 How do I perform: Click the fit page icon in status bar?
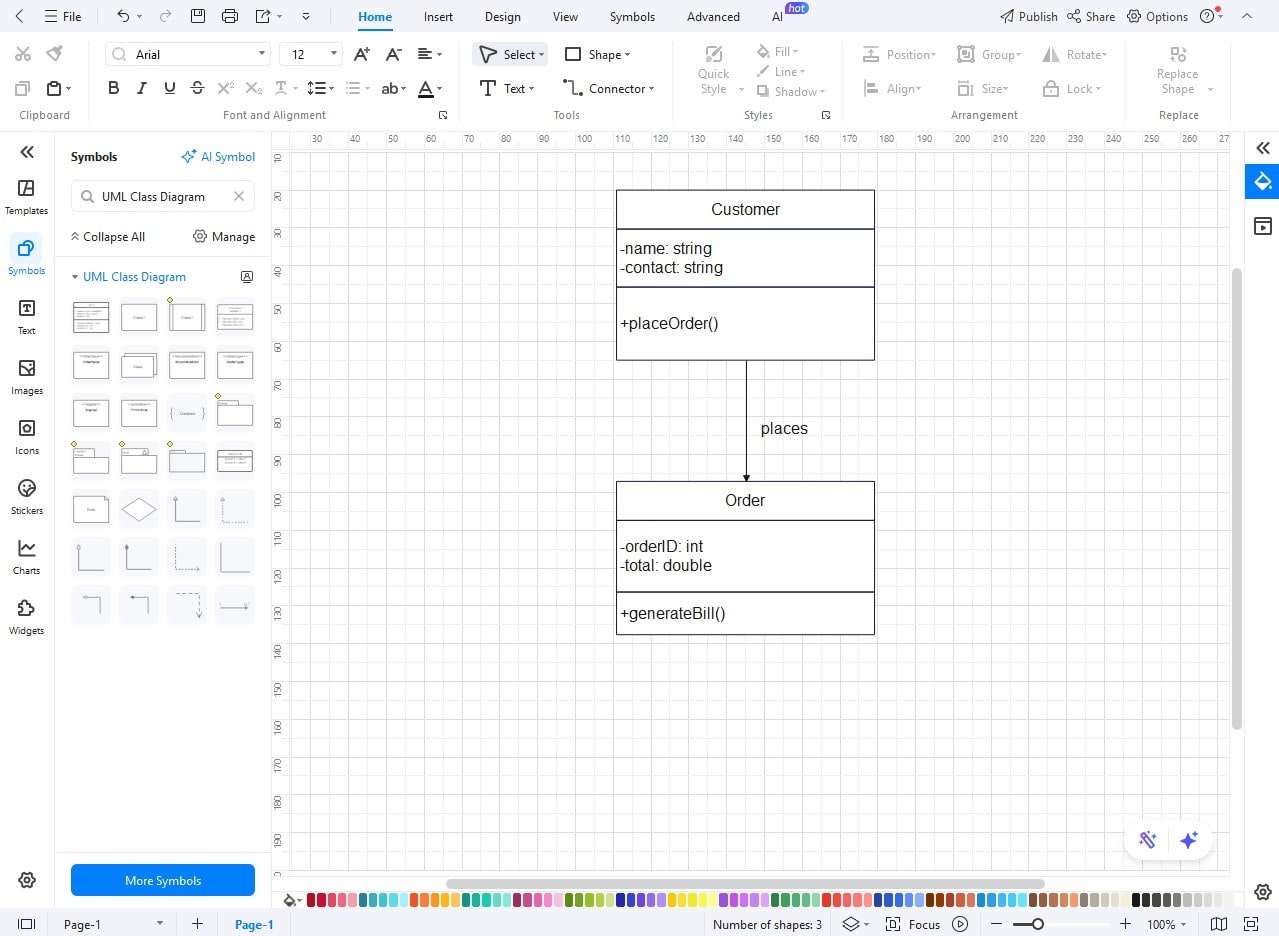[x=1251, y=924]
